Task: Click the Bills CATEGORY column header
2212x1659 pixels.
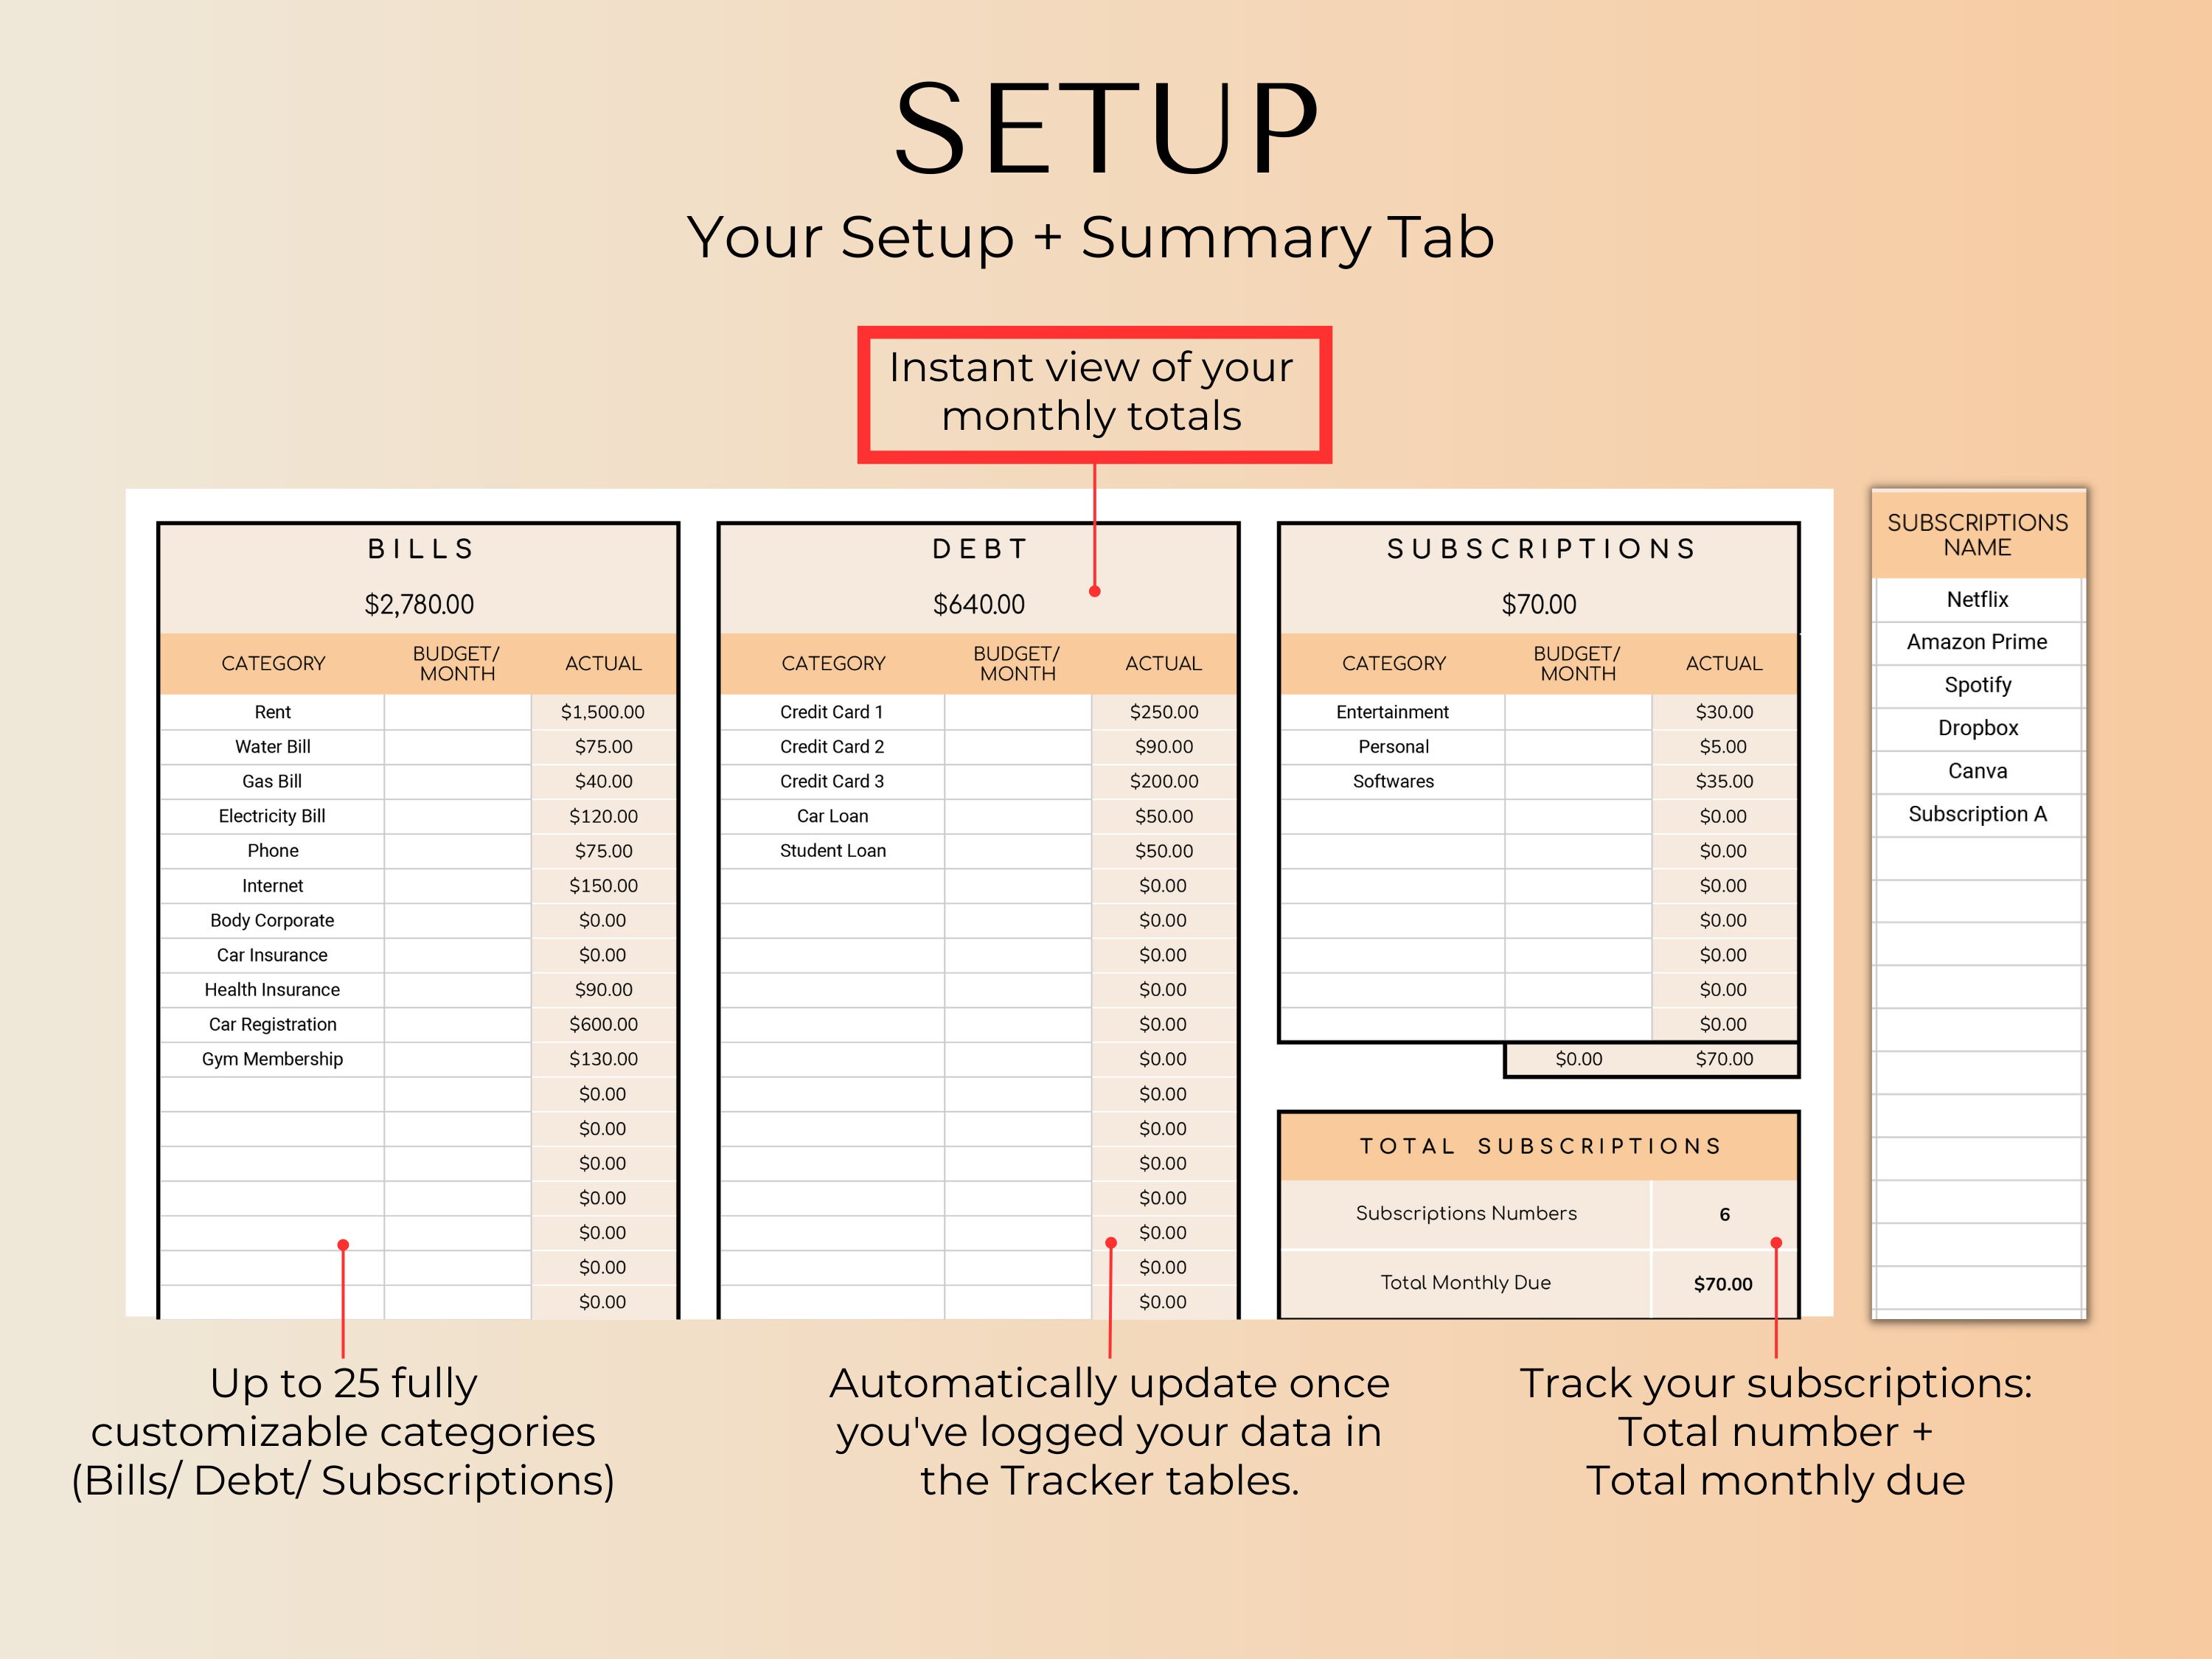Action: pos(273,663)
